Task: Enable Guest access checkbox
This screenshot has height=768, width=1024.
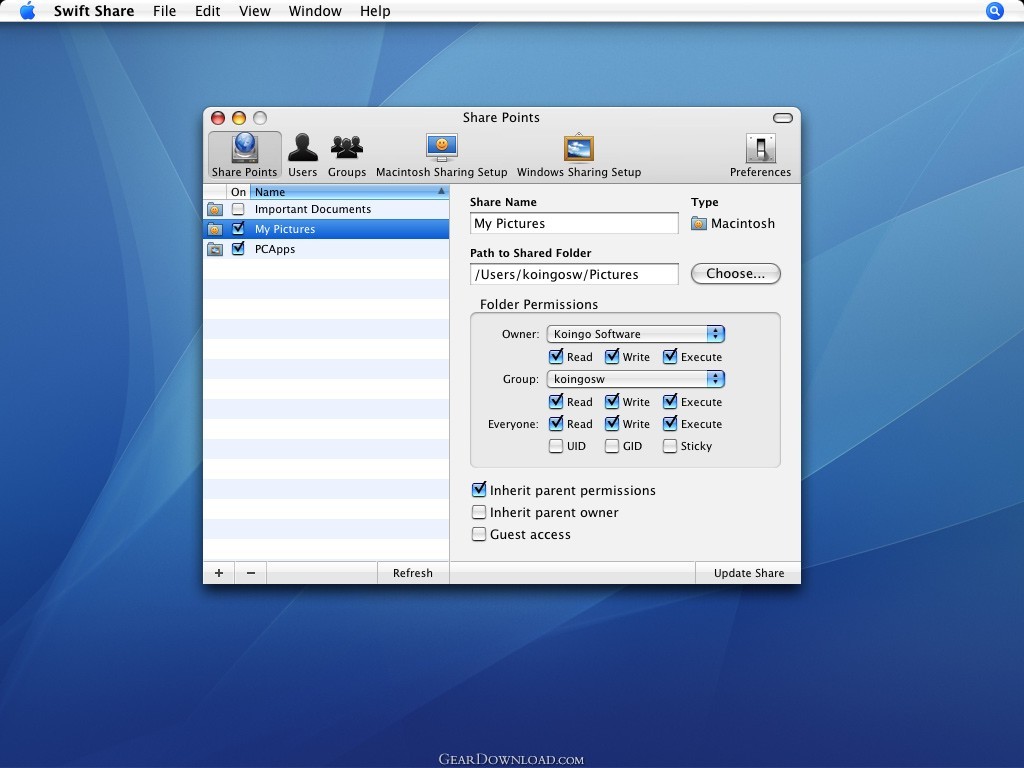Action: (x=479, y=534)
